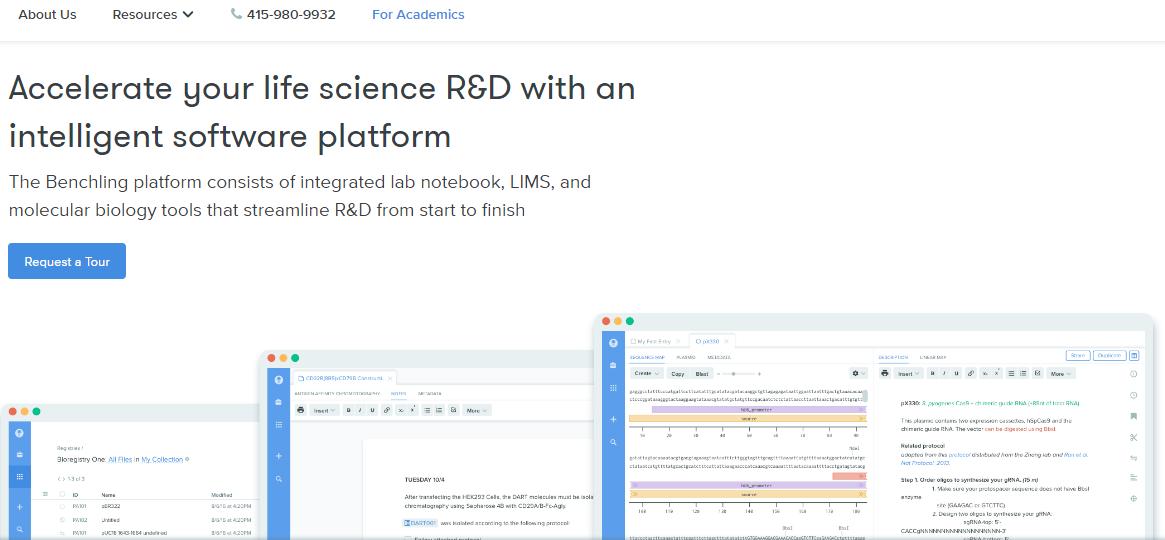
Task: Click the Request a Tour button
Action: (67, 261)
